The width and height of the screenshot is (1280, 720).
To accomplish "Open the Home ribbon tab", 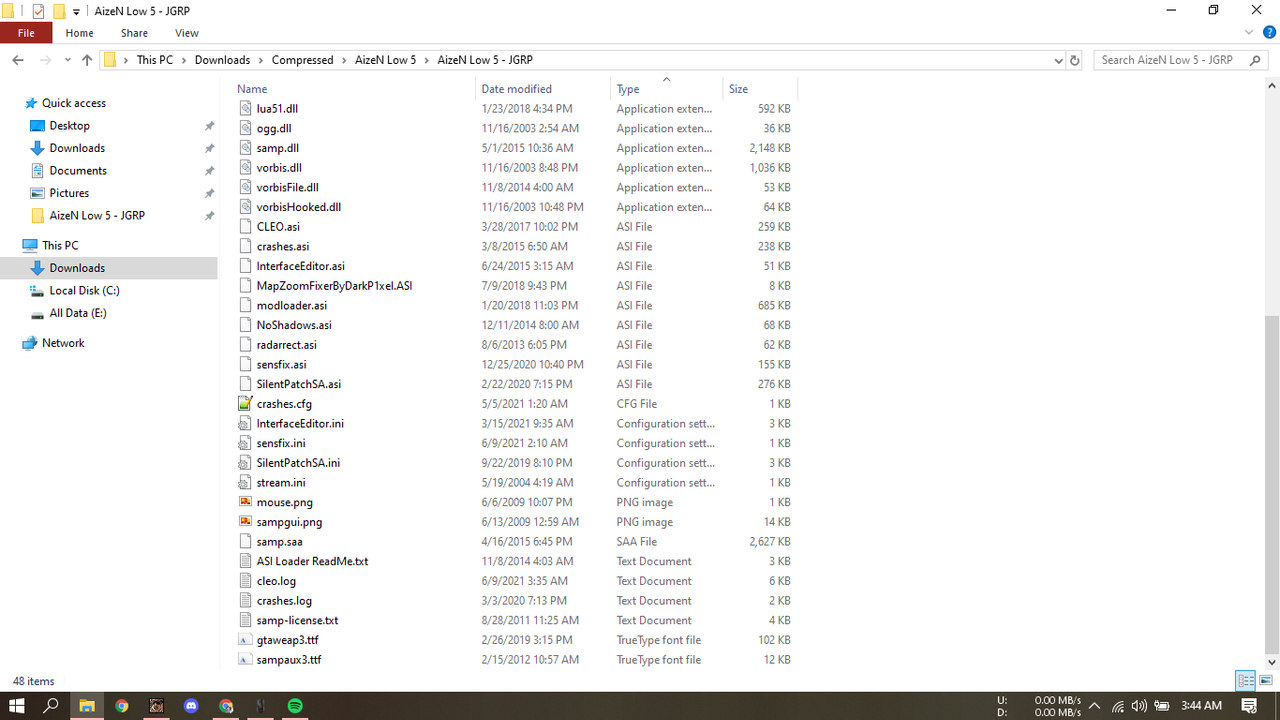I will coord(80,33).
